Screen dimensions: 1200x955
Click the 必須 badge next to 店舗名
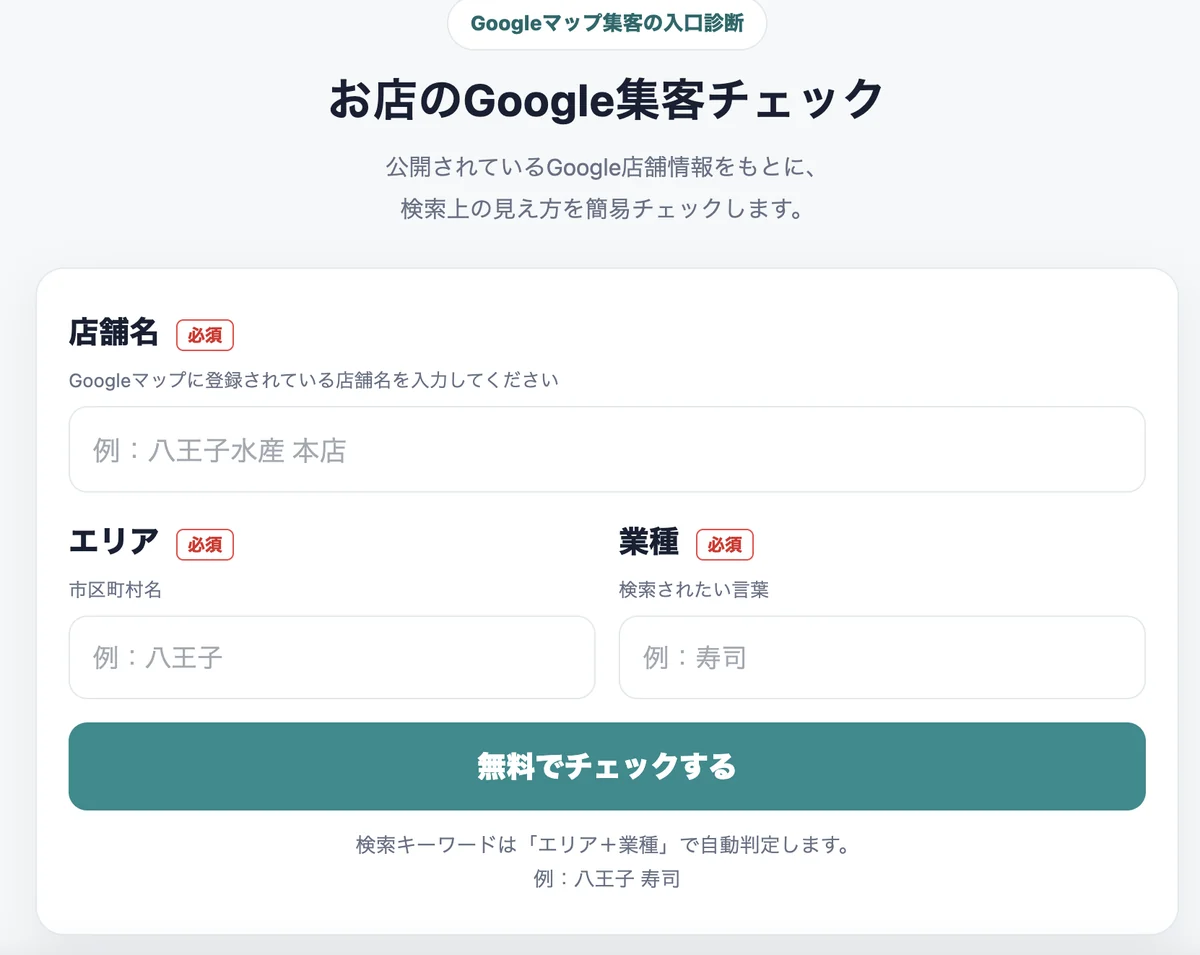pos(205,335)
